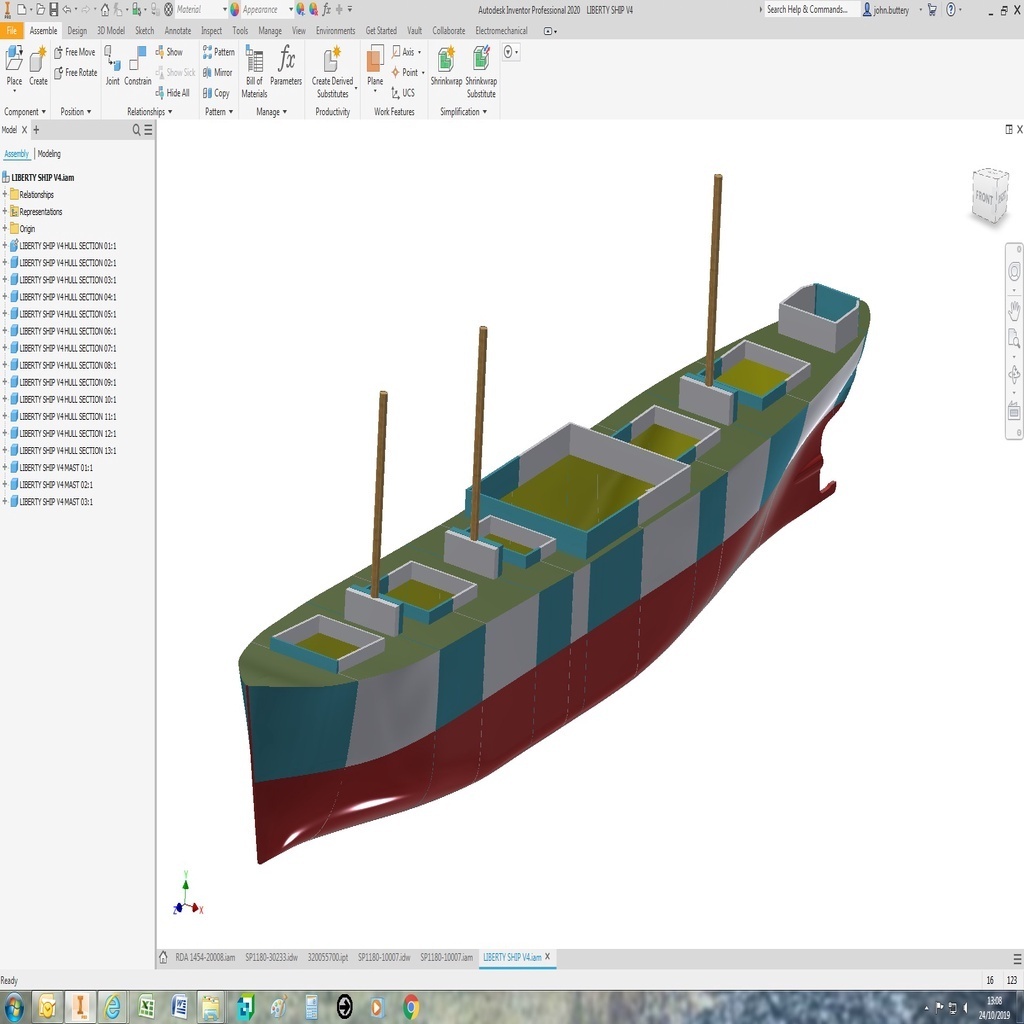Click the Mirror component tool
The height and width of the screenshot is (1024, 1024).
click(217, 72)
